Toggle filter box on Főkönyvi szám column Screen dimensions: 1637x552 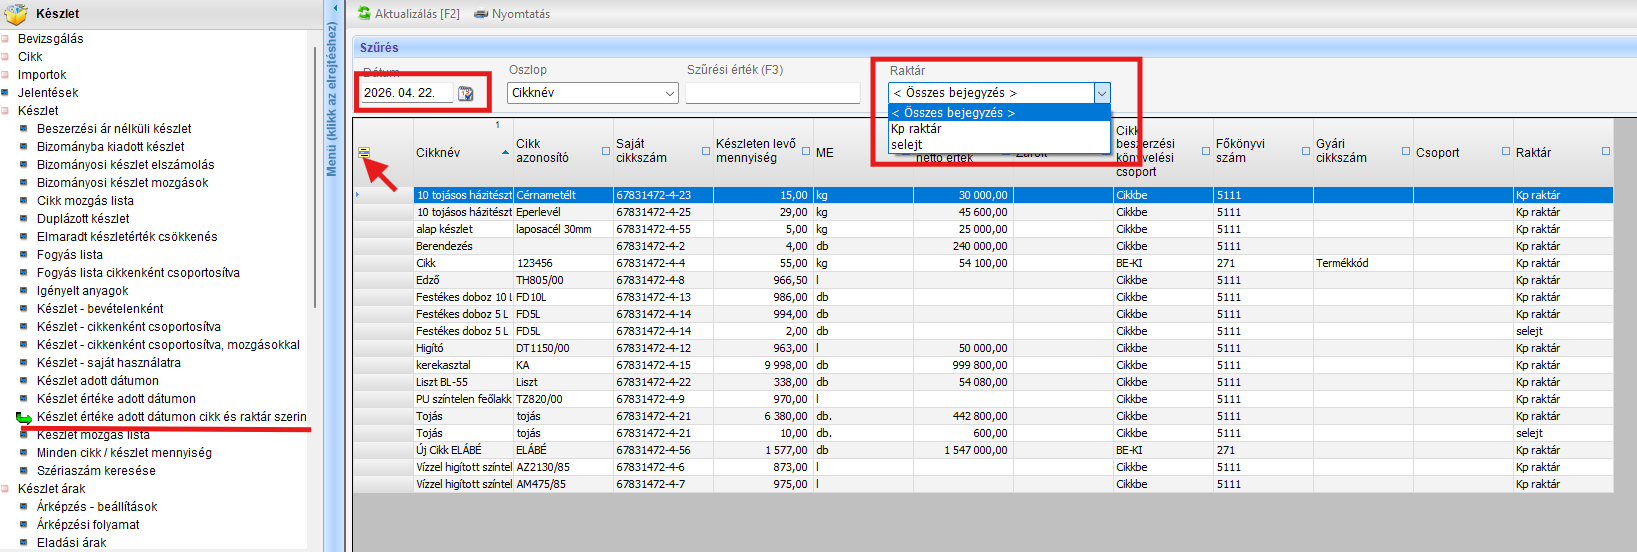[1305, 151]
